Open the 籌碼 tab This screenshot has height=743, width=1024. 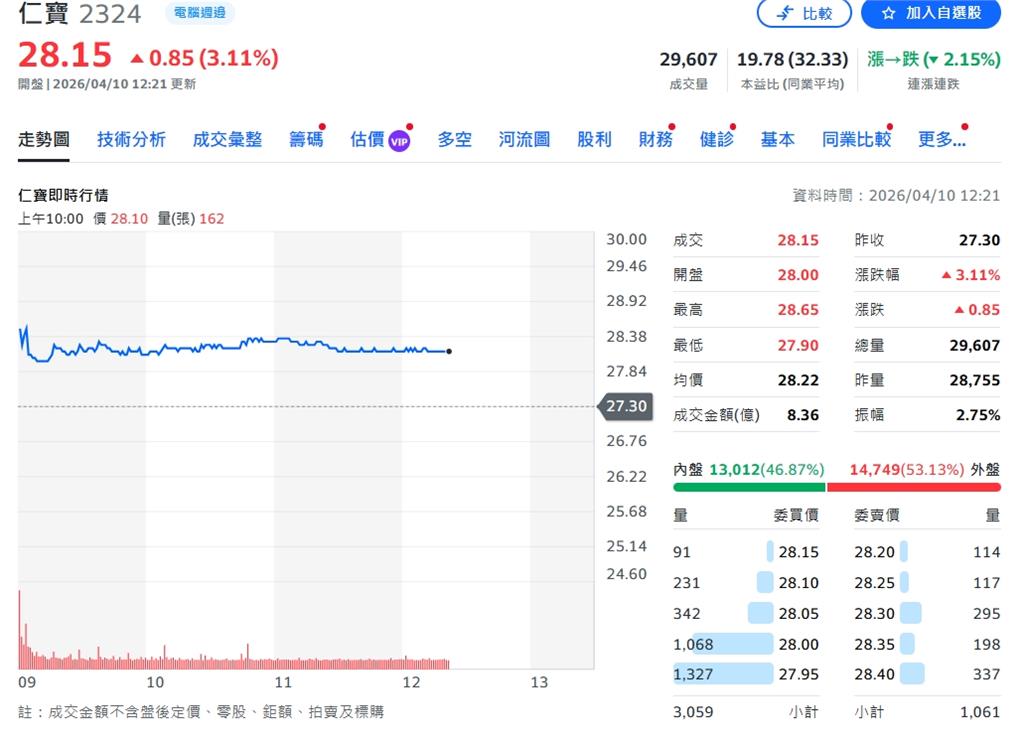click(x=305, y=140)
